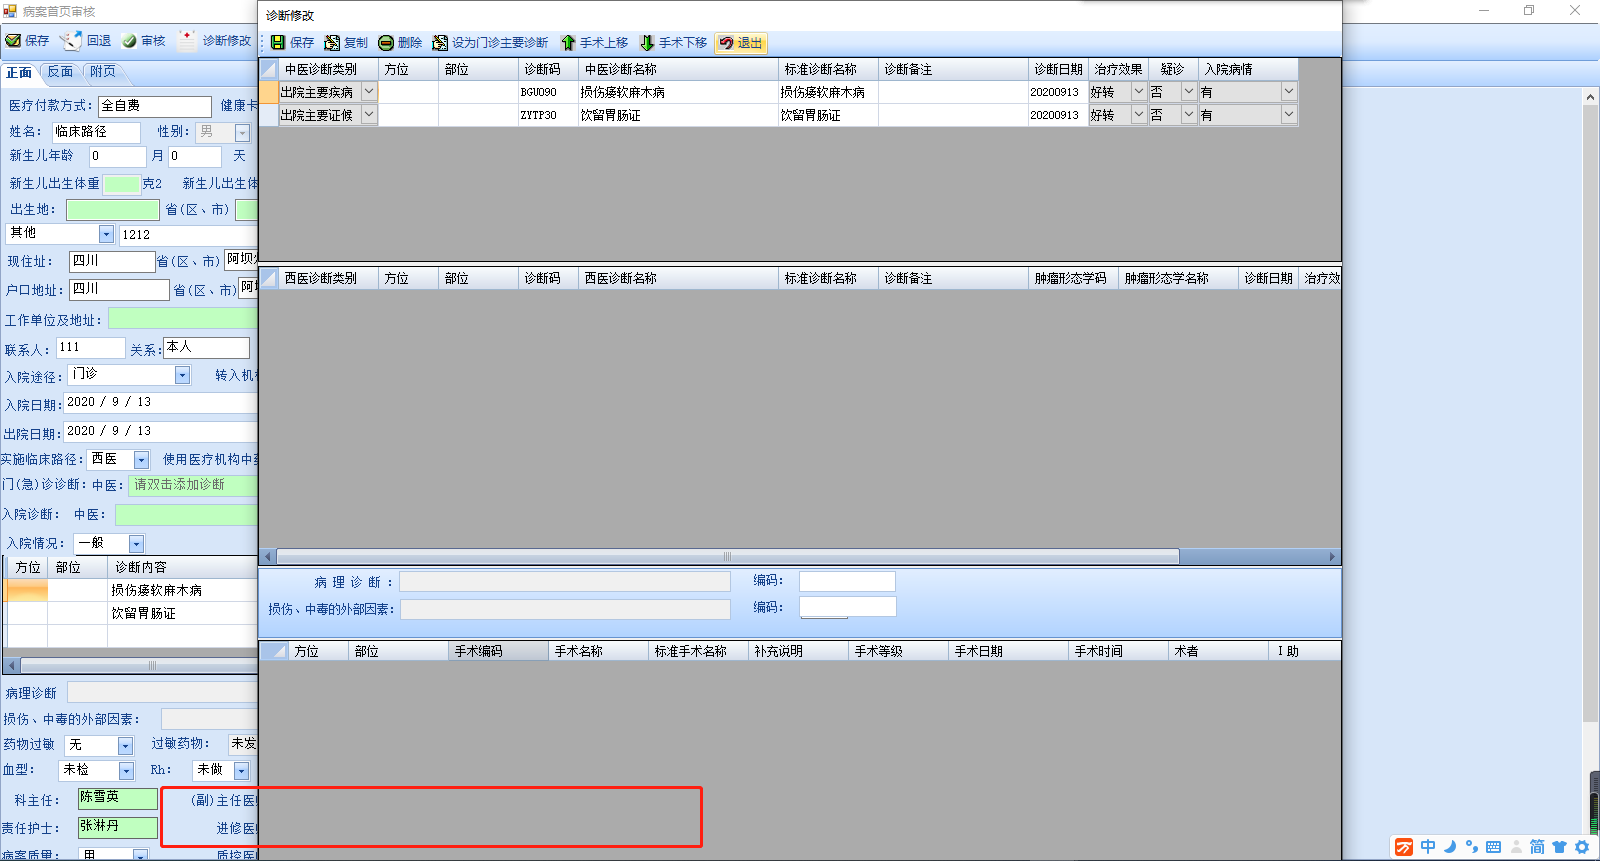This screenshot has height=861, width=1600.
Task: Click the 保存 checkmark icon in 病案首页审核
Action: [x=13, y=41]
